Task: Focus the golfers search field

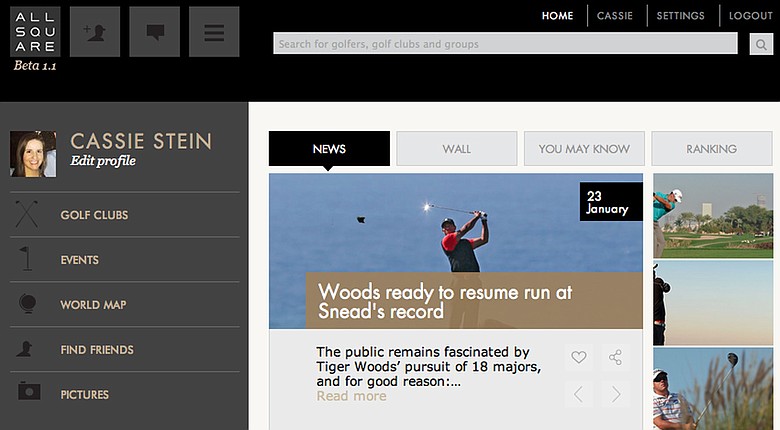Action: [505, 44]
